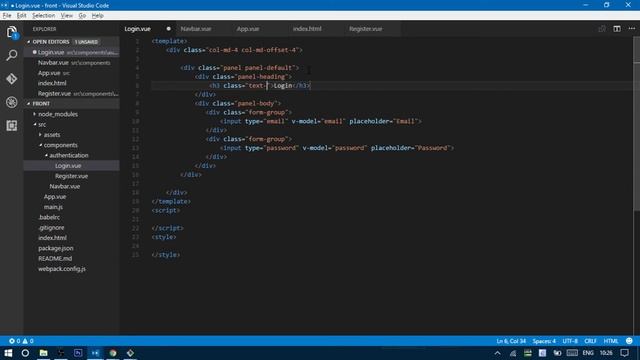
Task: Click Ln 6, Col 34 in status bar
Action: click(x=511, y=341)
